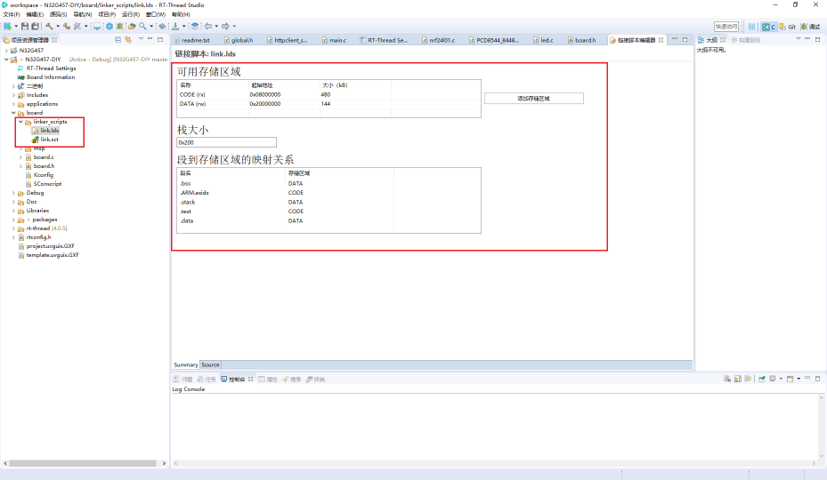
Task: Open the Open Perspective icon
Action: [x=752, y=26]
